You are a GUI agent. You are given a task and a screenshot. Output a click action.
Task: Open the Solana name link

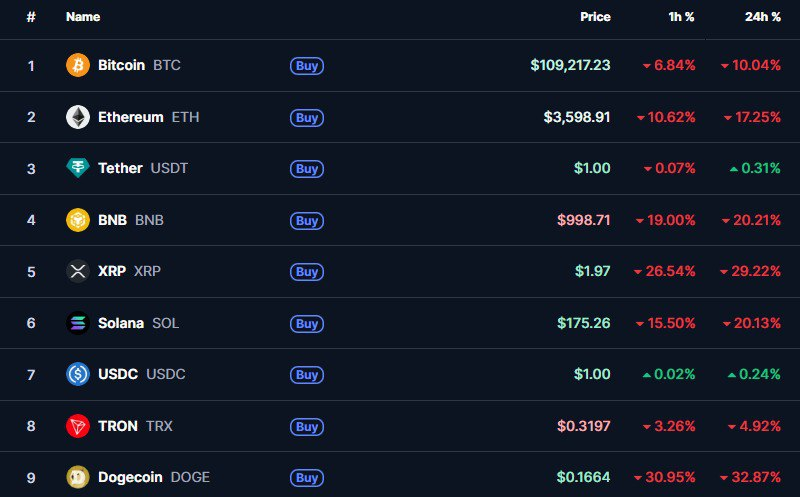pyautogui.click(x=121, y=323)
